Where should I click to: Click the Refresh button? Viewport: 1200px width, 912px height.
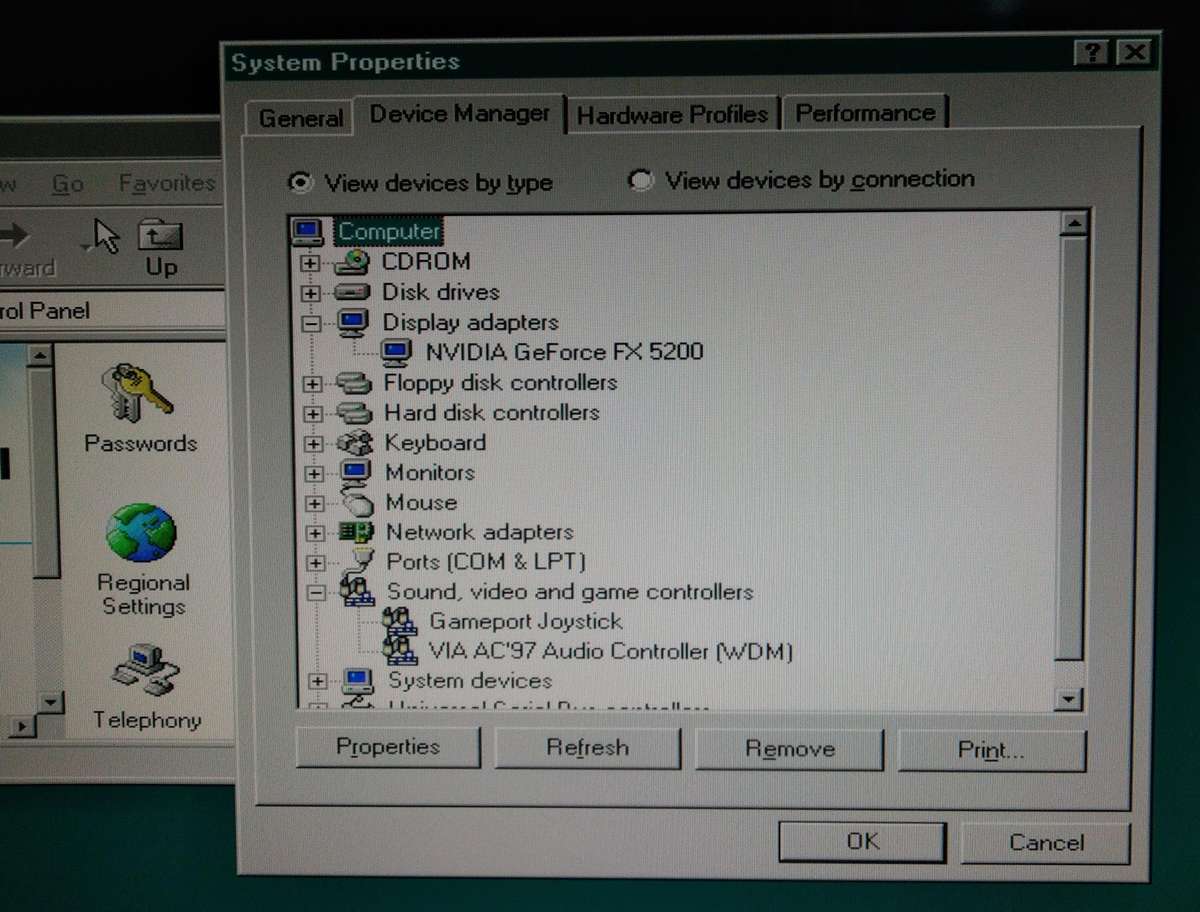pyautogui.click(x=587, y=747)
